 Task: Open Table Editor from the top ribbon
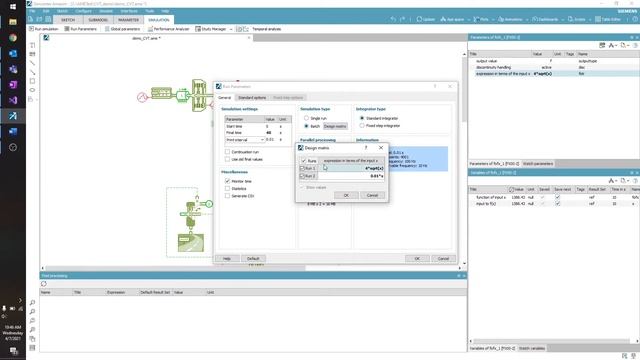click(x=608, y=19)
